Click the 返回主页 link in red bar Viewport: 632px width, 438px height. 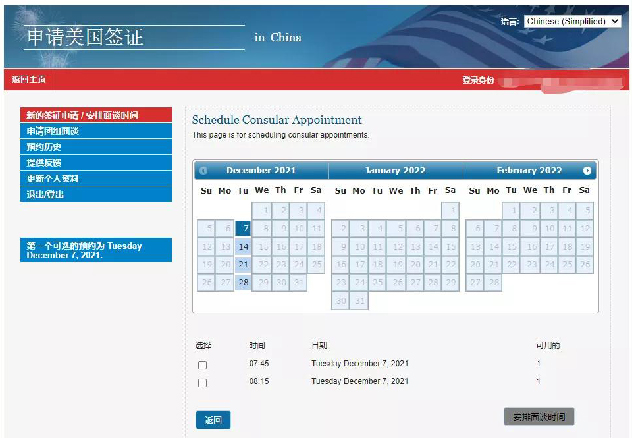(28, 79)
